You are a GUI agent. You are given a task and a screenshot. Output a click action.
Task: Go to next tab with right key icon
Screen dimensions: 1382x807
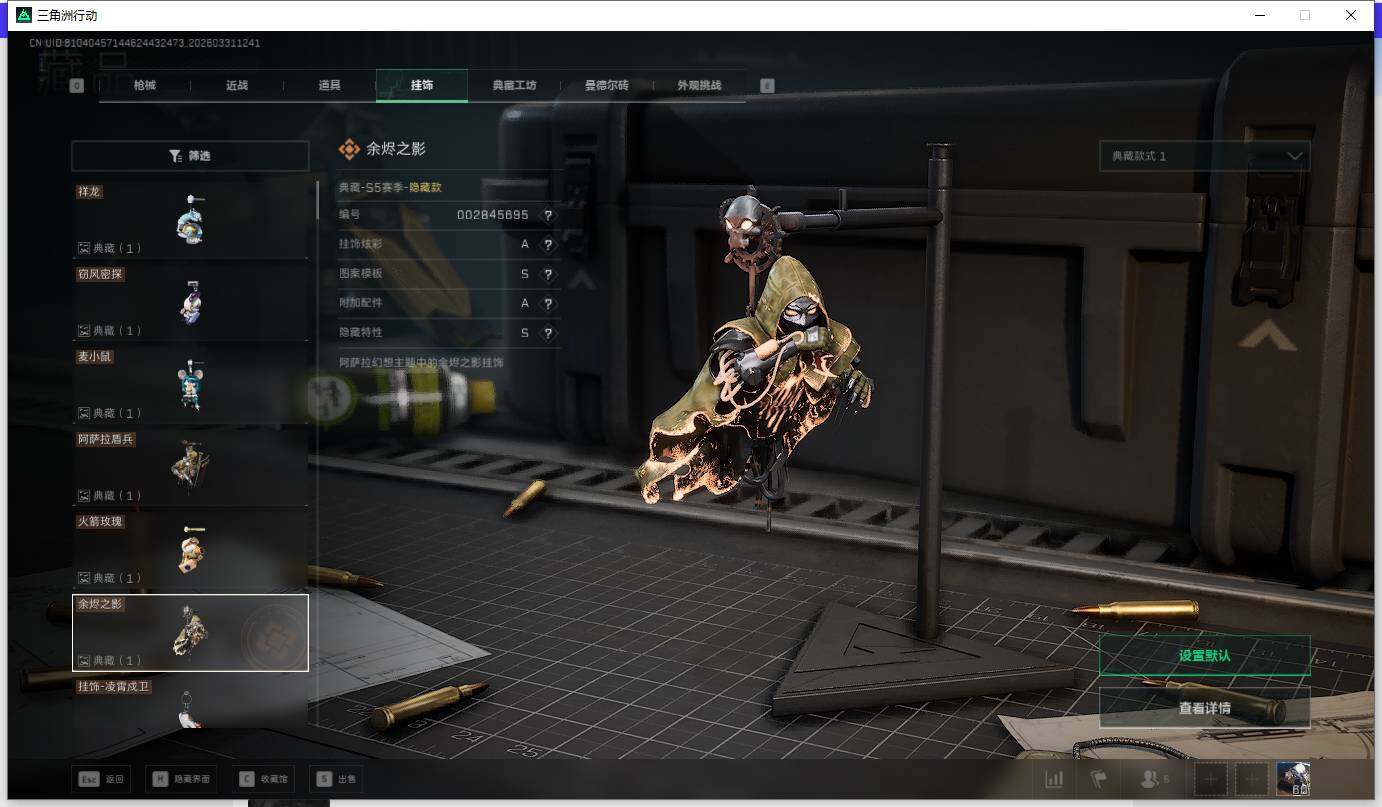[767, 86]
